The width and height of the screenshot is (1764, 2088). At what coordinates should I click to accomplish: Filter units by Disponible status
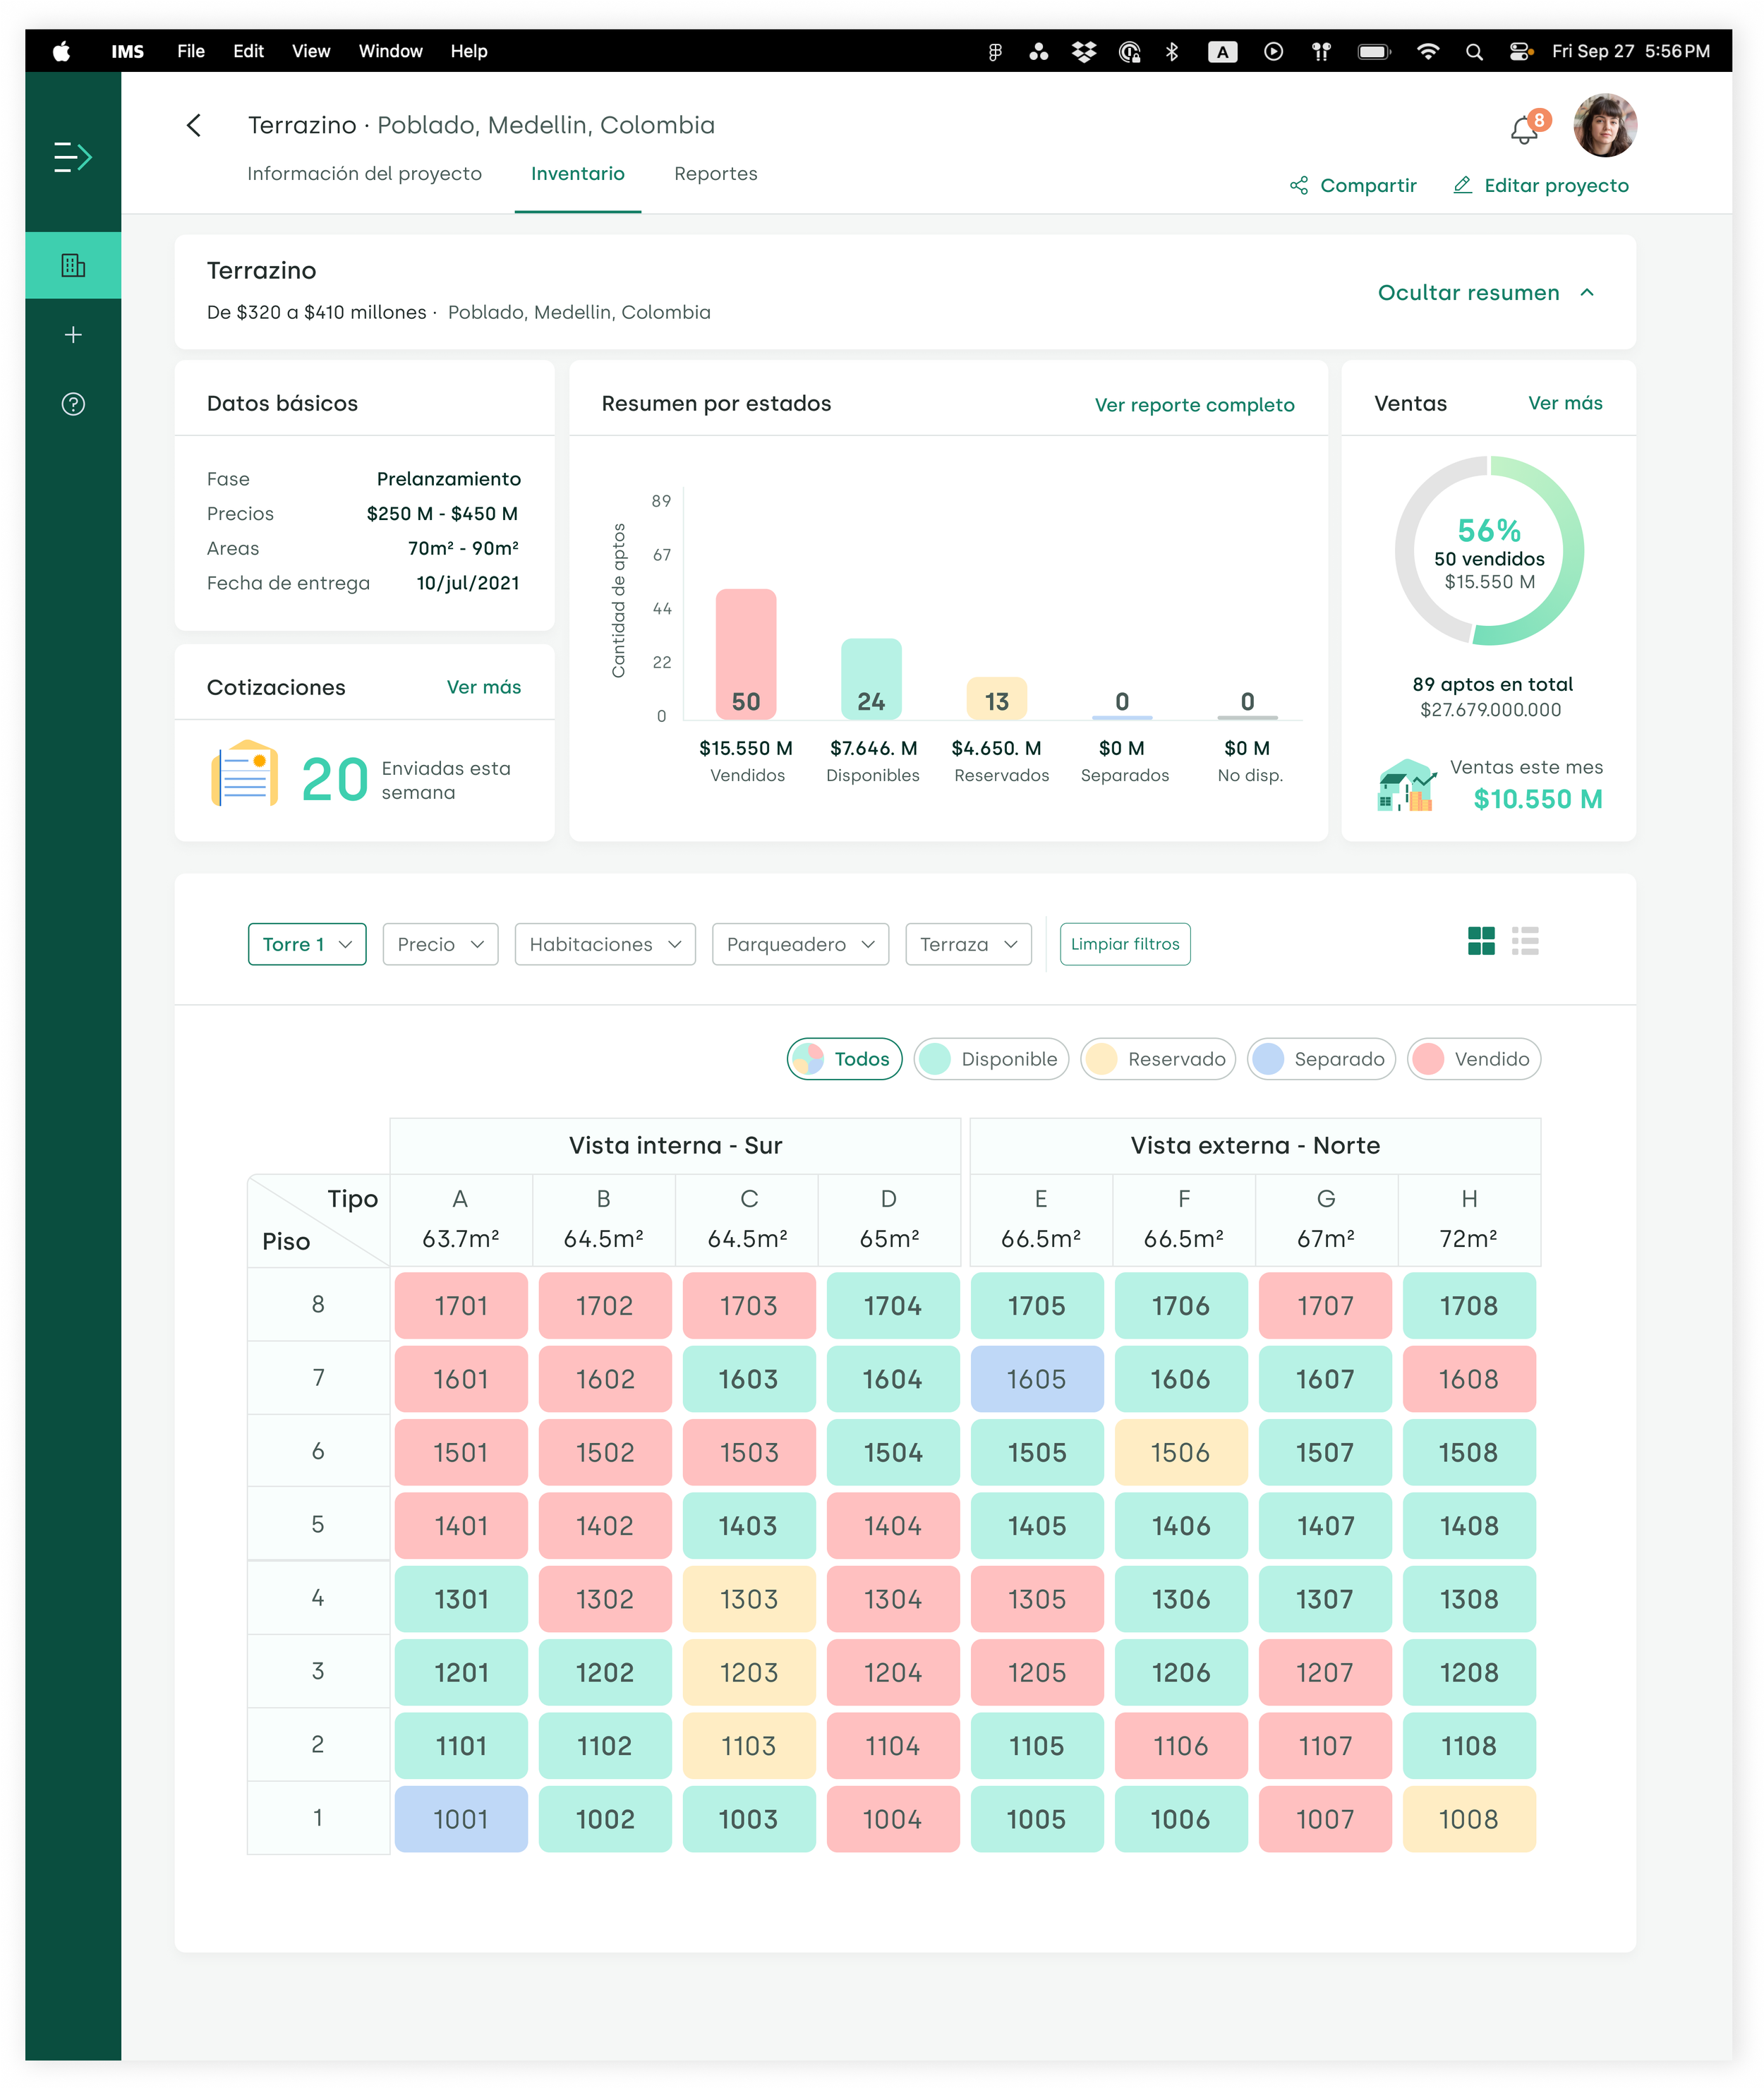tap(991, 1059)
